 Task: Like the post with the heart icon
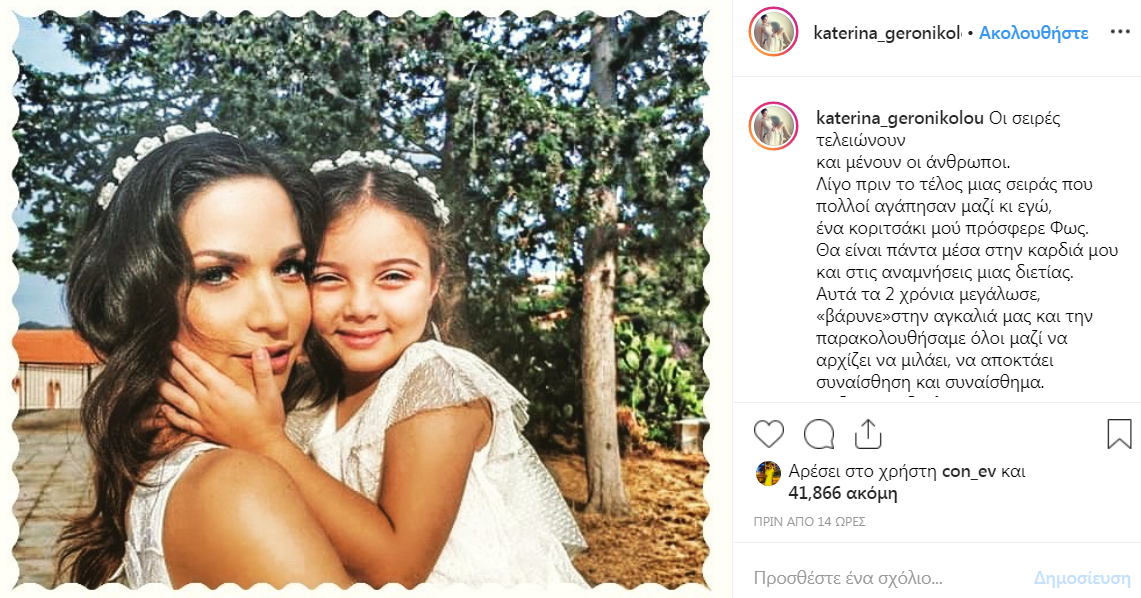pos(768,434)
